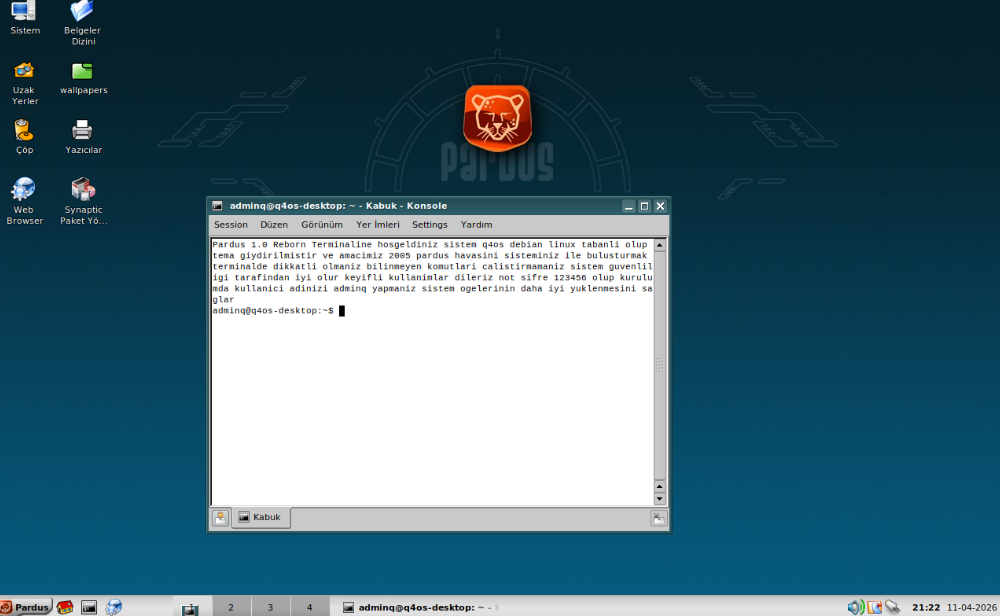Screen dimensions: 1000x616
Task: Select the Kabuk session tab
Action: 260,518
